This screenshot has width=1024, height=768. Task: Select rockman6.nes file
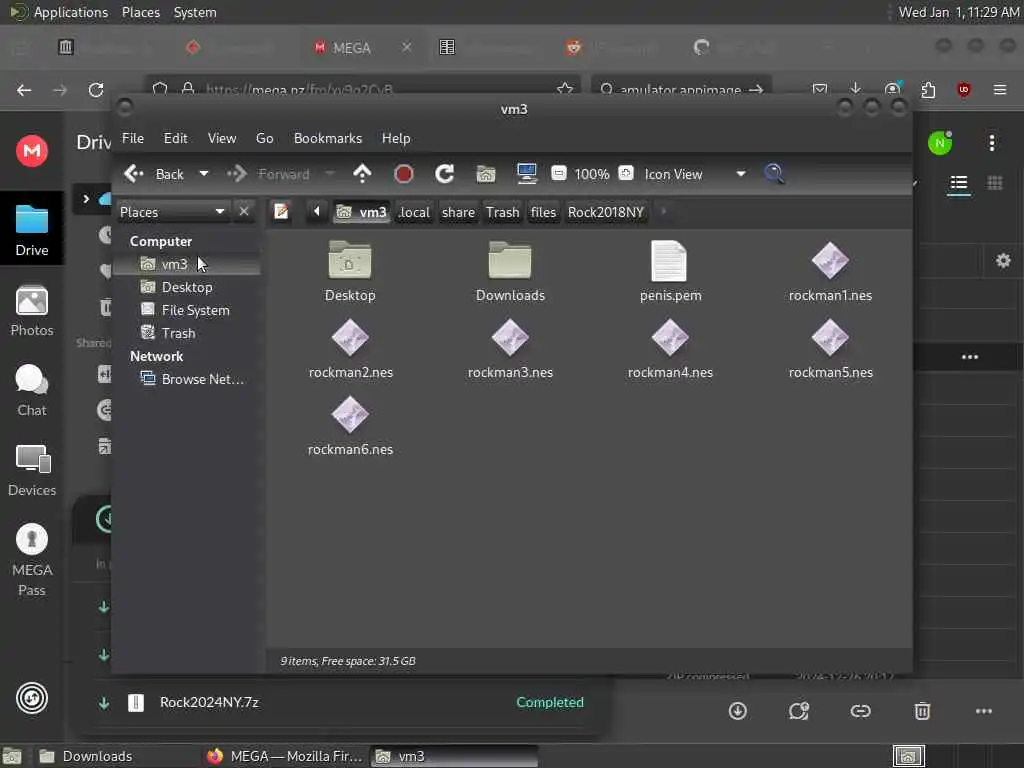350,426
